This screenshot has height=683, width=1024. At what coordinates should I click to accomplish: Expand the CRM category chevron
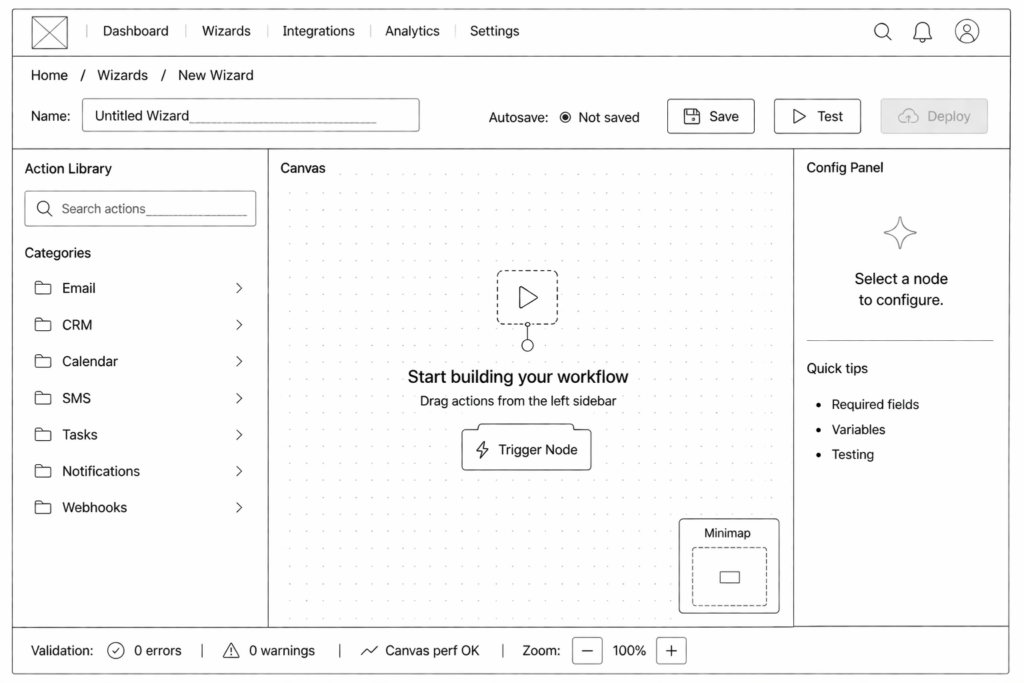click(x=239, y=325)
